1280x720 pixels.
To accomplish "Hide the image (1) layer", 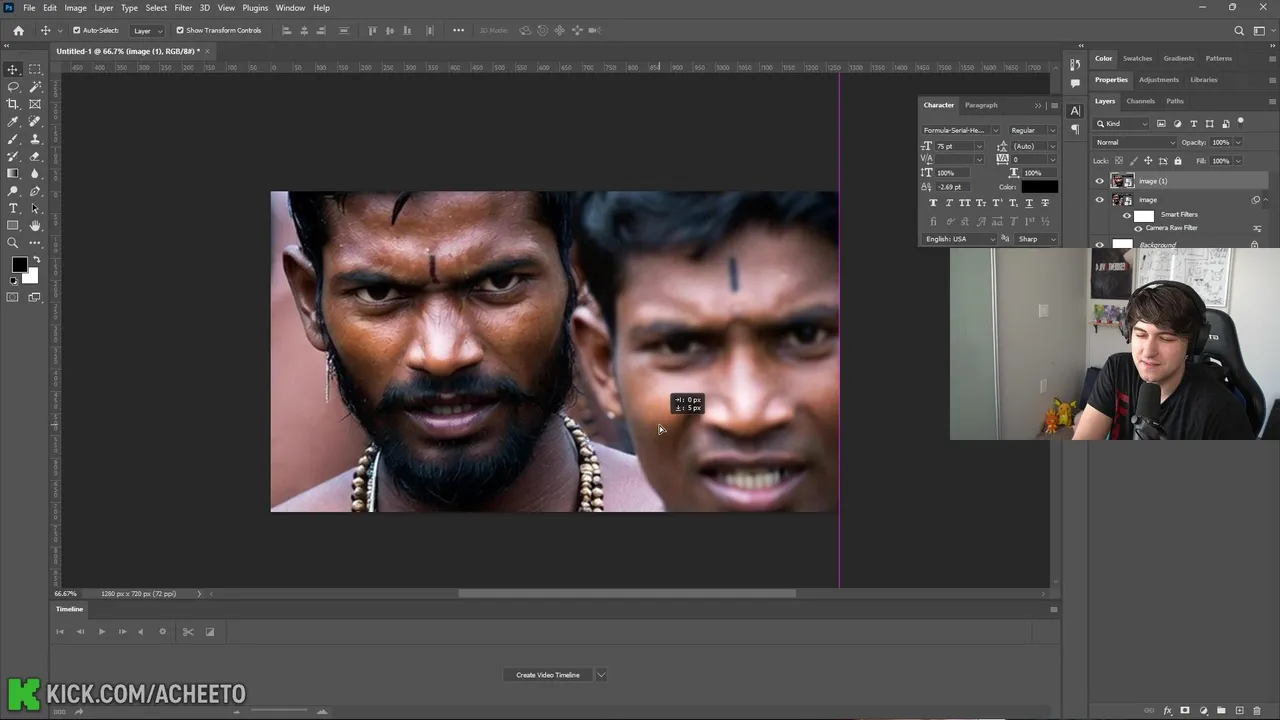I will tap(1100, 181).
